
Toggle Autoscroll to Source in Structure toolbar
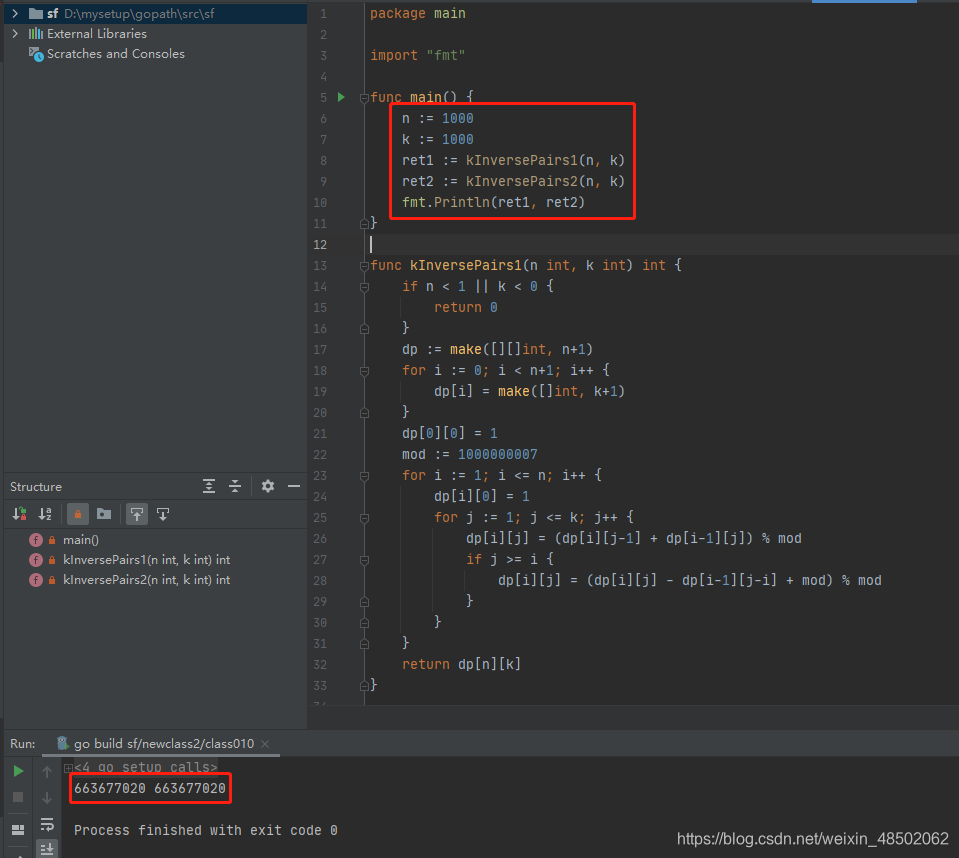(137, 514)
